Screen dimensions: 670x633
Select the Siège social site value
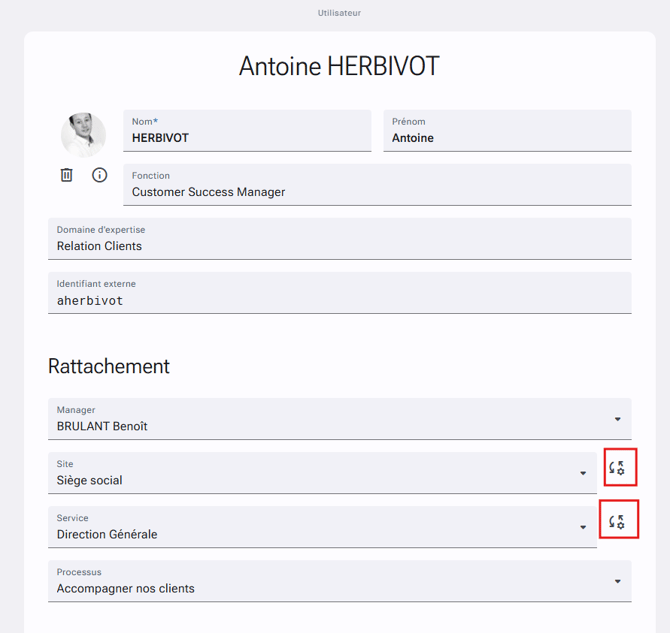(x=90, y=480)
